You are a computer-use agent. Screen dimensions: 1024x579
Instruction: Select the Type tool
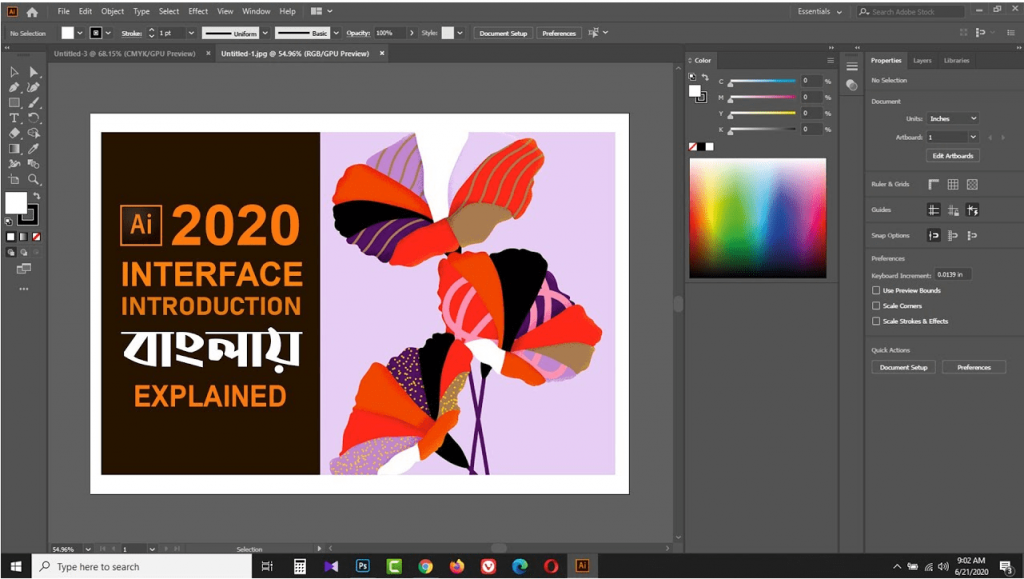[14, 118]
